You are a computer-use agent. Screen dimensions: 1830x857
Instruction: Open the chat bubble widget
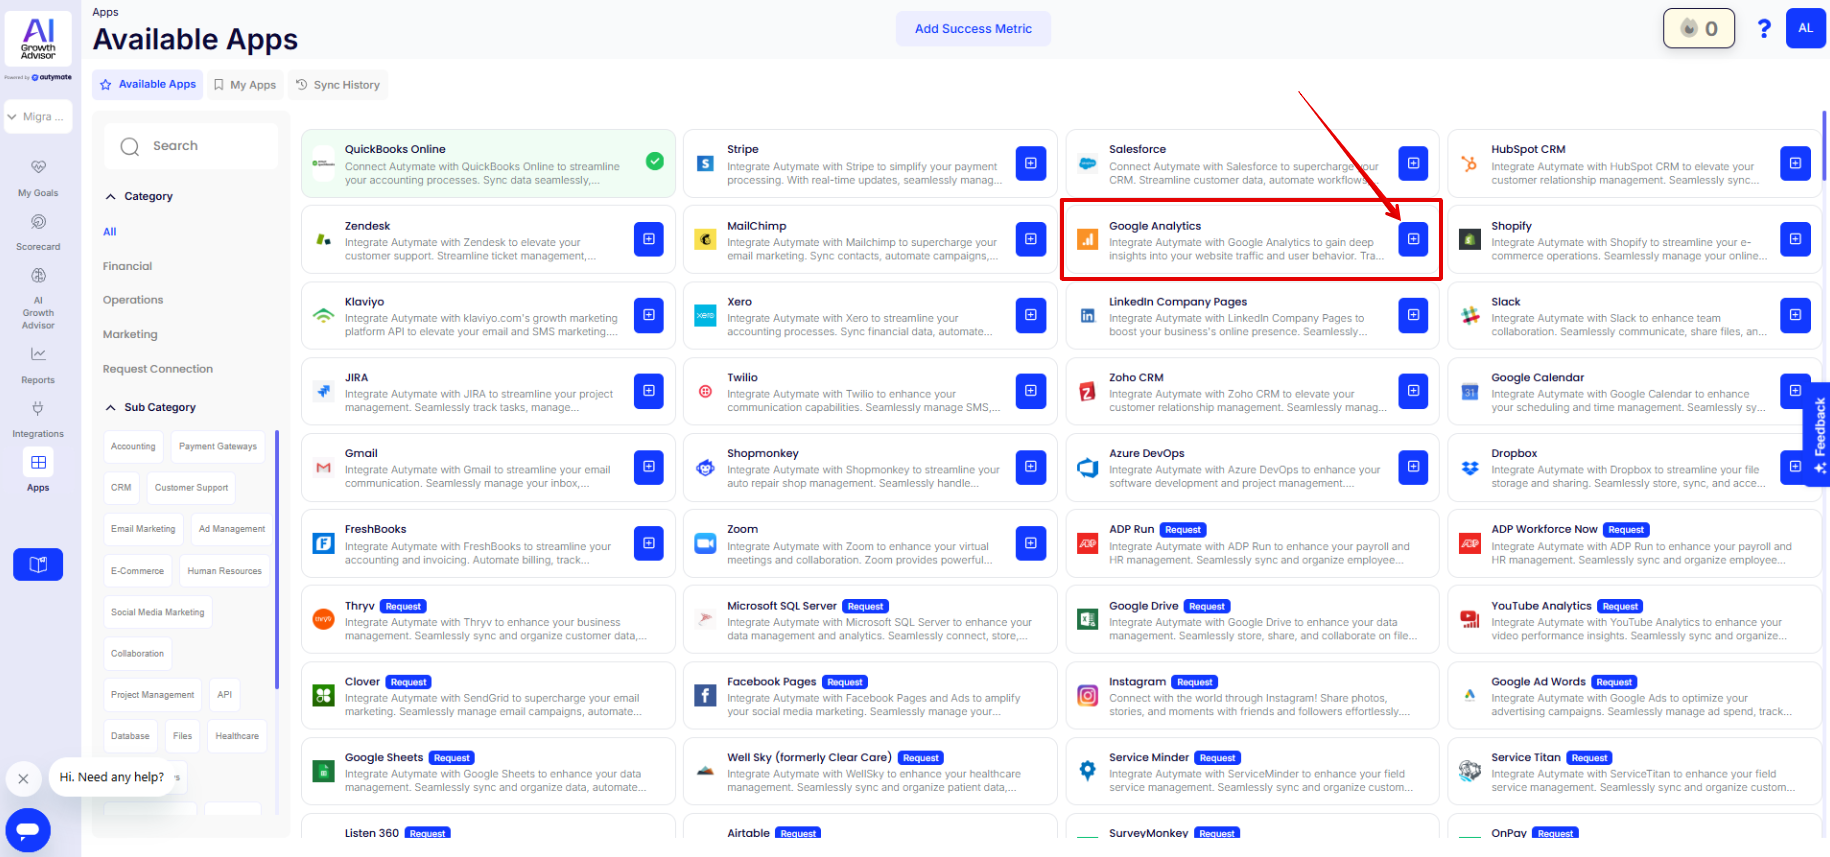28,830
